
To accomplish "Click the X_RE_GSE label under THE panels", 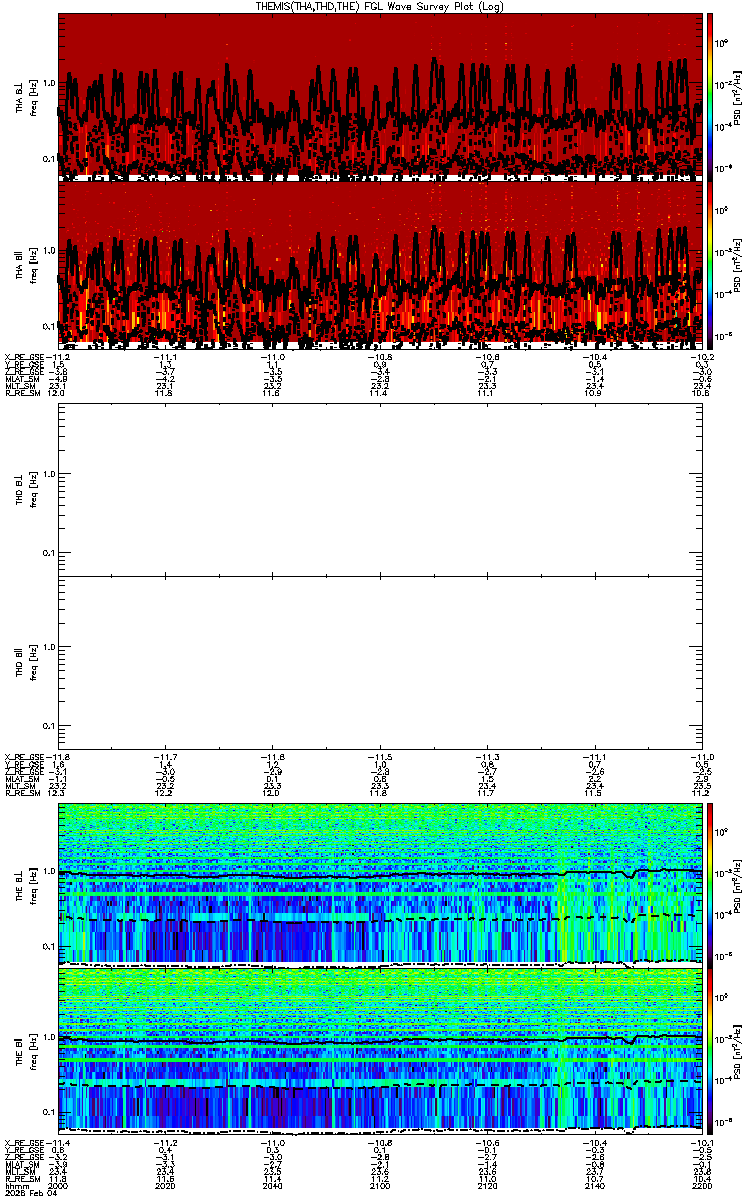I will pos(26,1142).
